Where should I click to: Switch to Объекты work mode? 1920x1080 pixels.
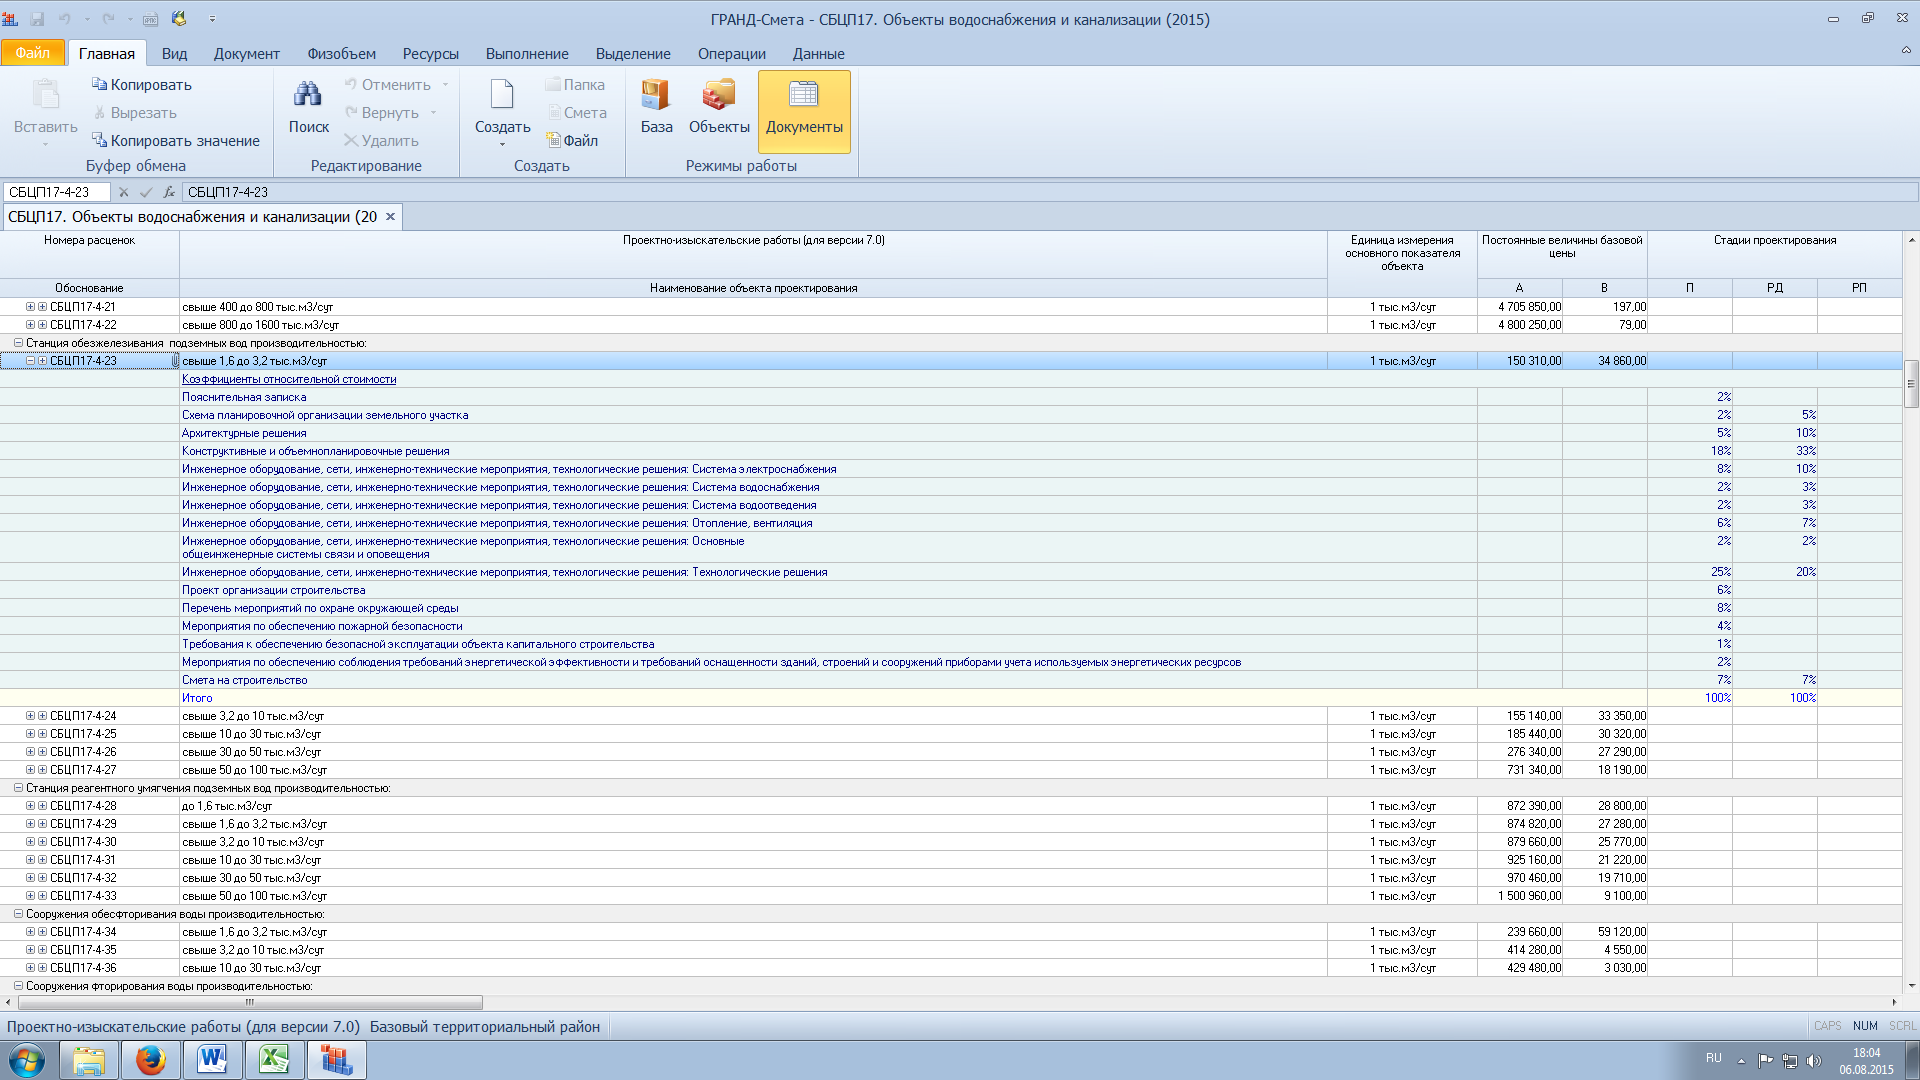[718, 96]
